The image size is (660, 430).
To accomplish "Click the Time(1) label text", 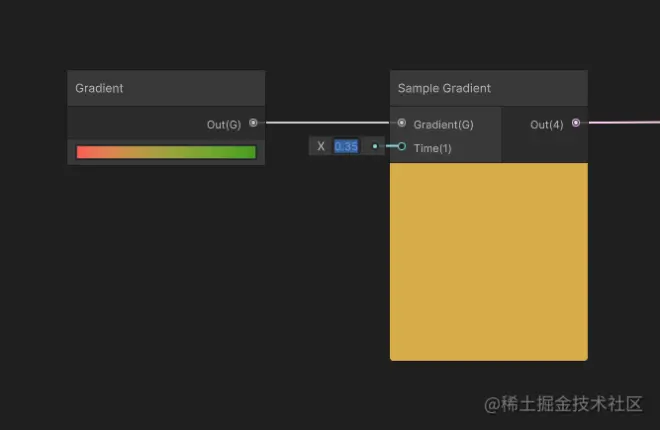I will [x=432, y=148].
